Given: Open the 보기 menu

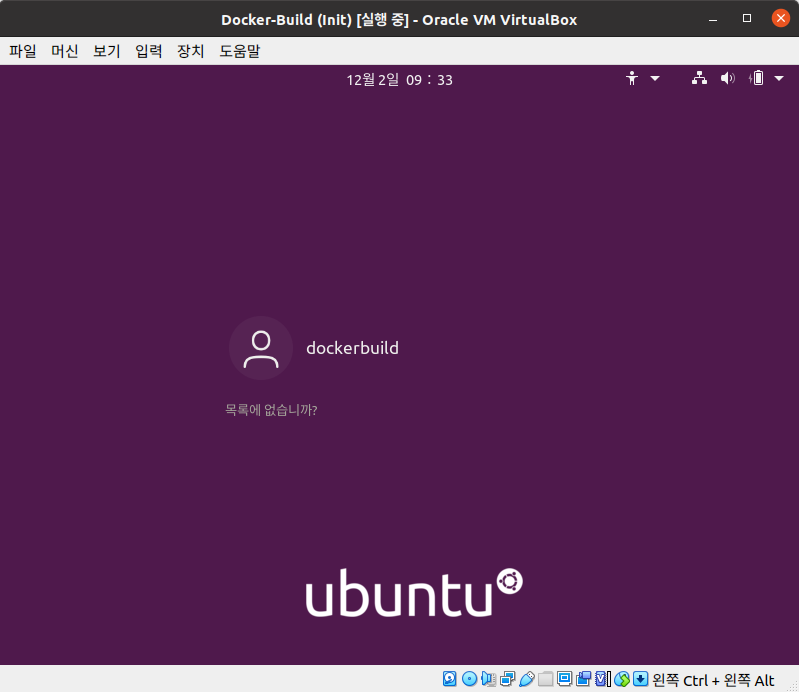Looking at the screenshot, I should click(106, 51).
